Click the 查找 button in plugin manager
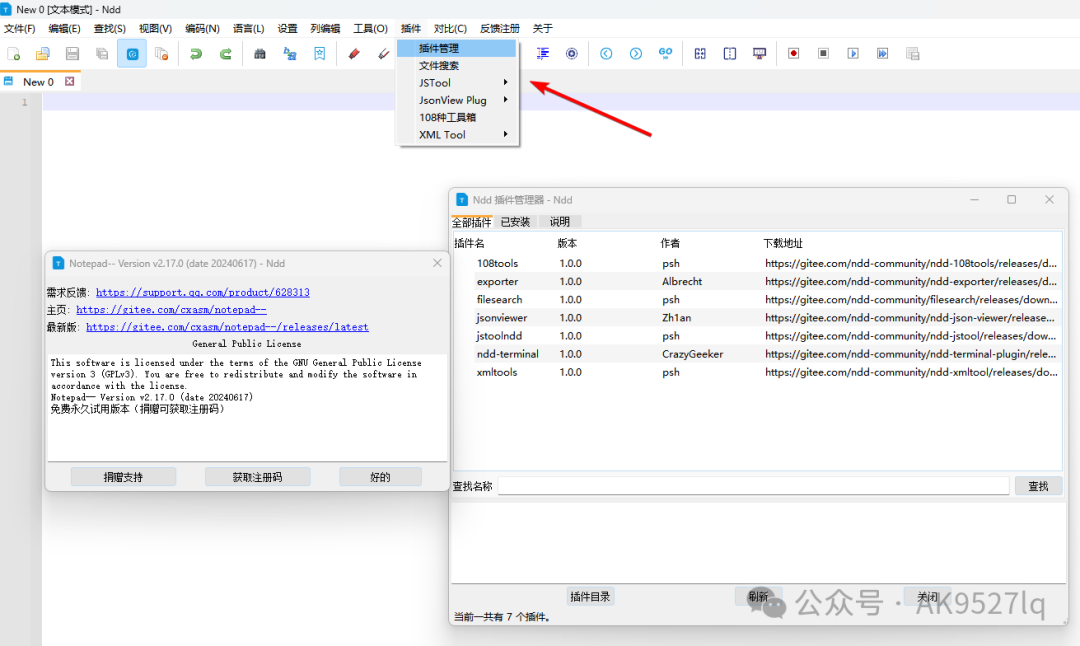Image resolution: width=1080 pixels, height=646 pixels. coord(1038,486)
